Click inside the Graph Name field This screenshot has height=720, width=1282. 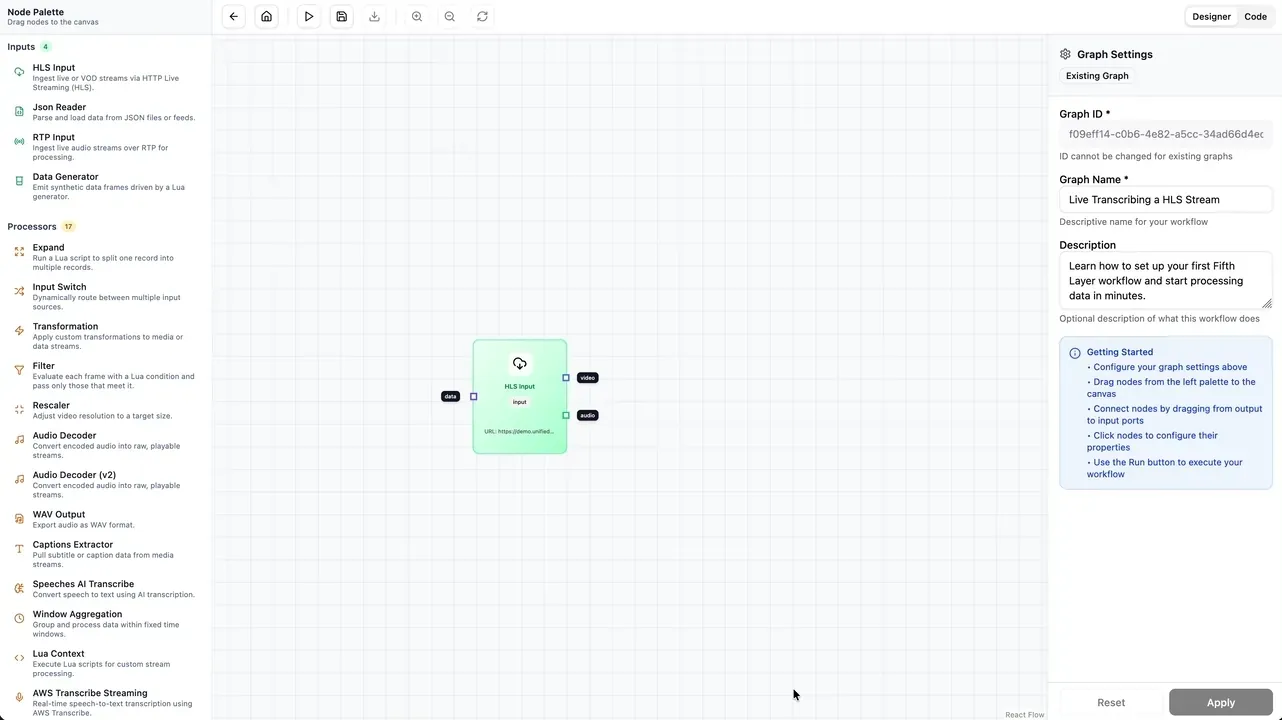[1166, 199]
